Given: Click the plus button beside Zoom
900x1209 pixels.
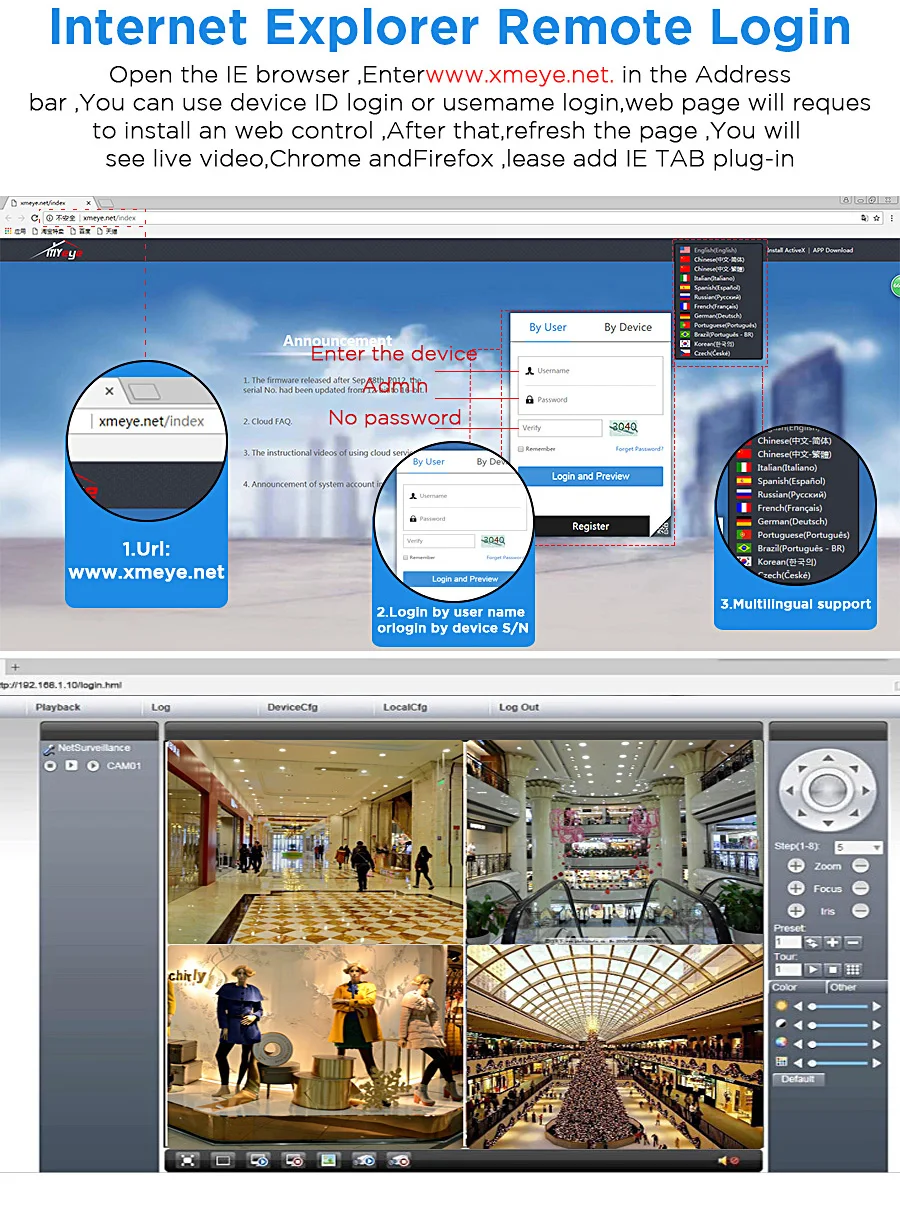Looking at the screenshot, I should click(796, 866).
